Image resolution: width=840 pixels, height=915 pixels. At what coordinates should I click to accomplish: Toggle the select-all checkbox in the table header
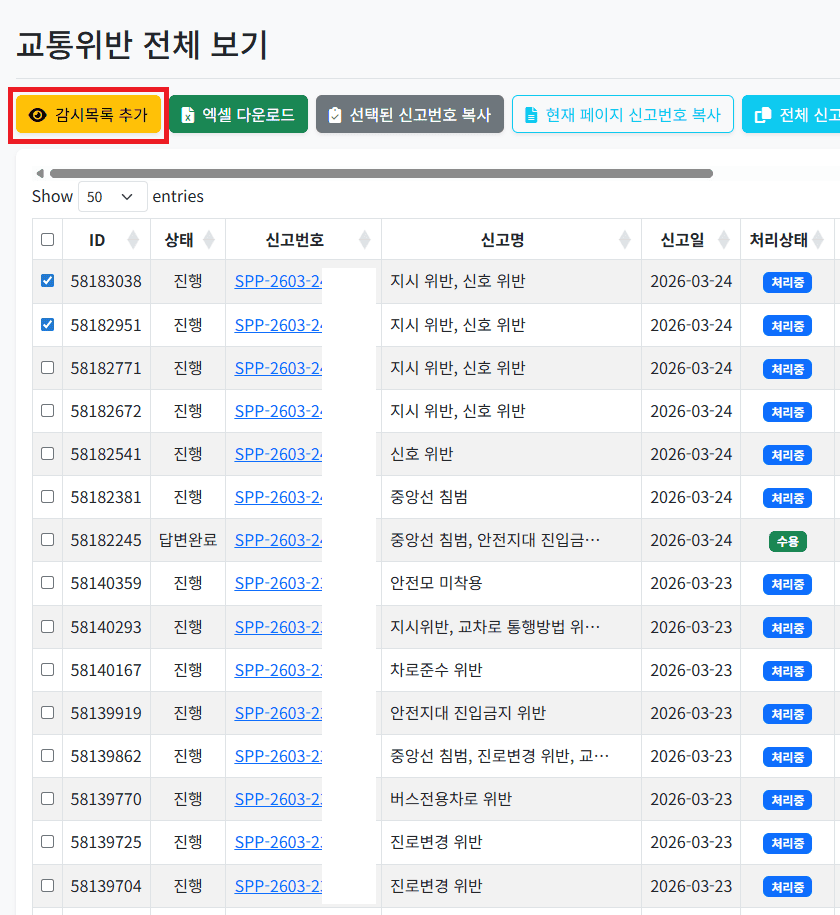coord(47,239)
